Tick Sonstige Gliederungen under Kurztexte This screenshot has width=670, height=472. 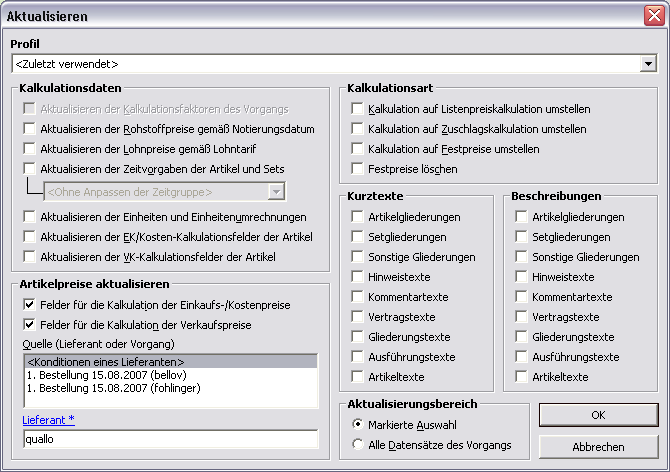[x=357, y=257]
